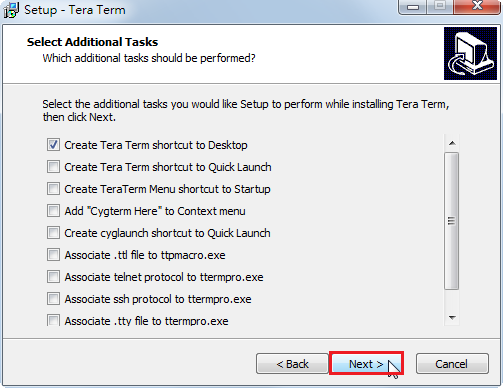Go to the next setup step

pyautogui.click(x=366, y=364)
